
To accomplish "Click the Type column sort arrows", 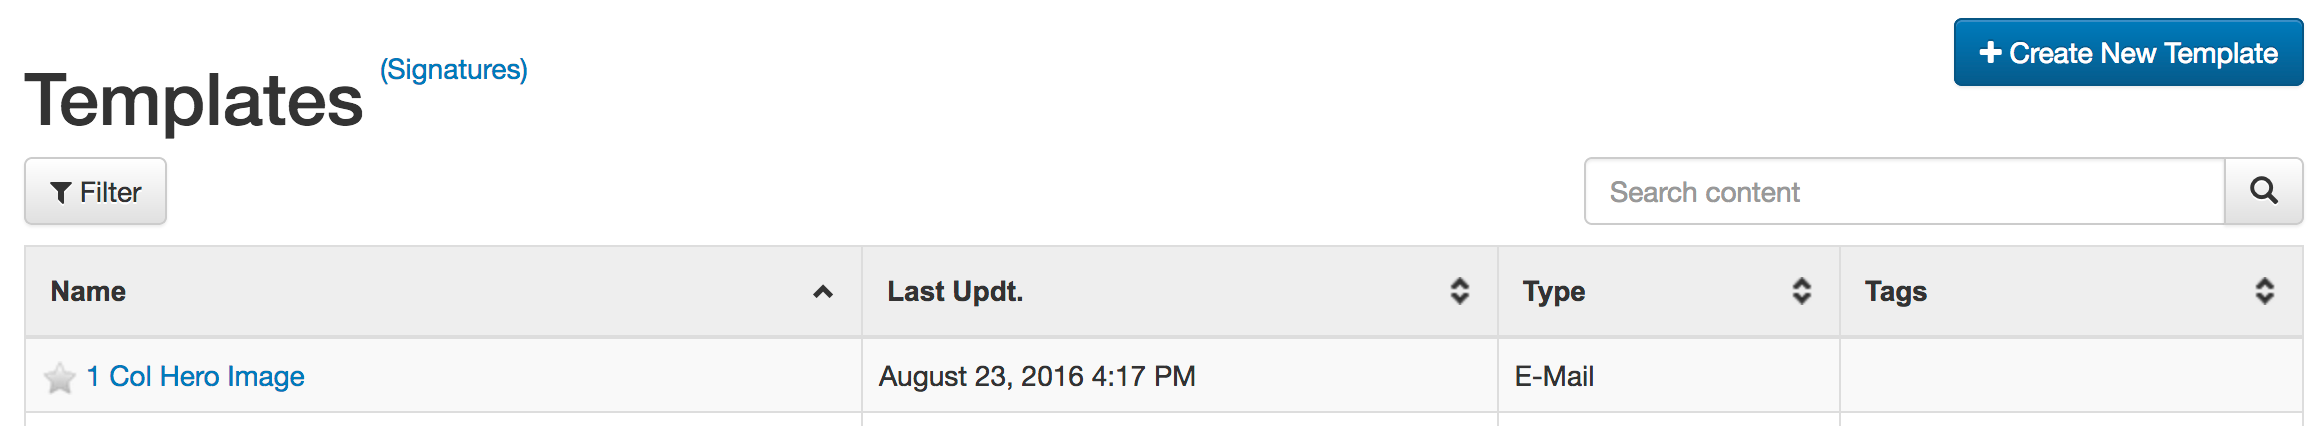I will 1801,291.
